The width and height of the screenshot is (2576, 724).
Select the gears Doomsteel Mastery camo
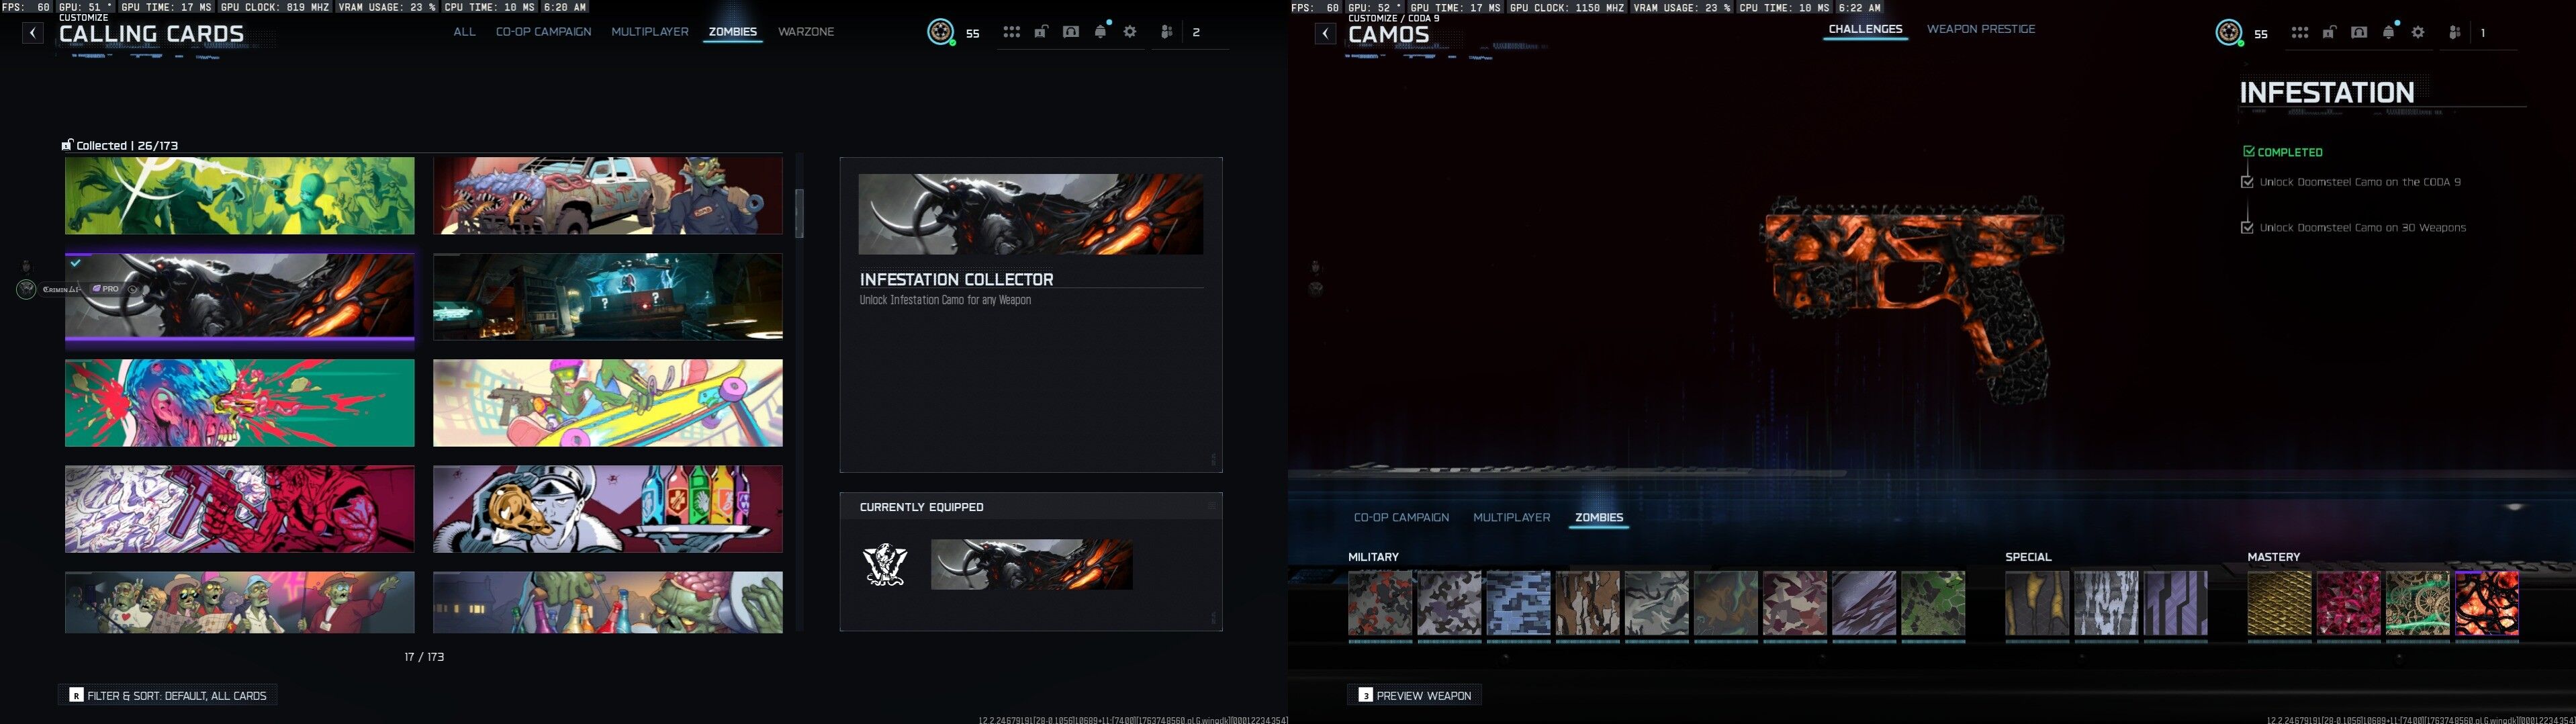[2418, 603]
